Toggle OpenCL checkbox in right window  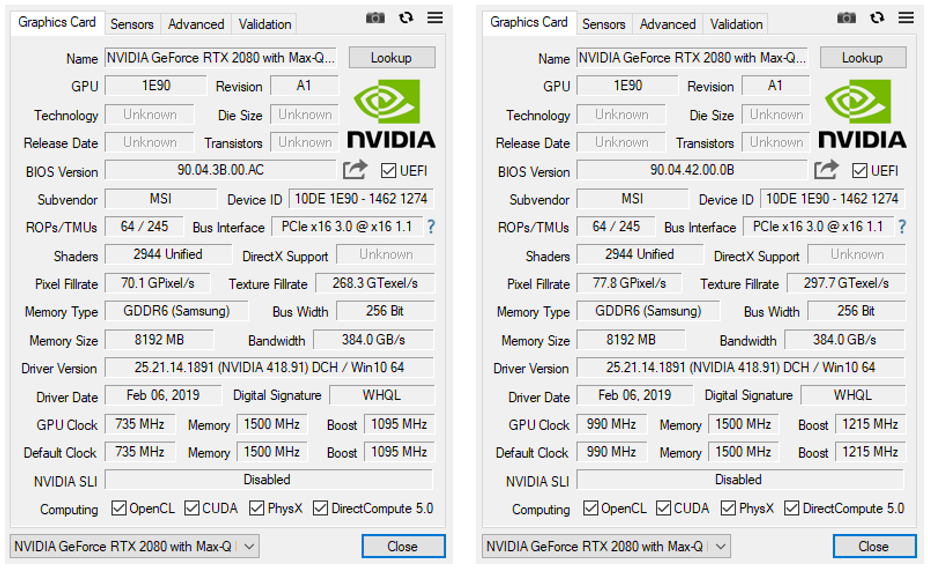pyautogui.click(x=591, y=508)
